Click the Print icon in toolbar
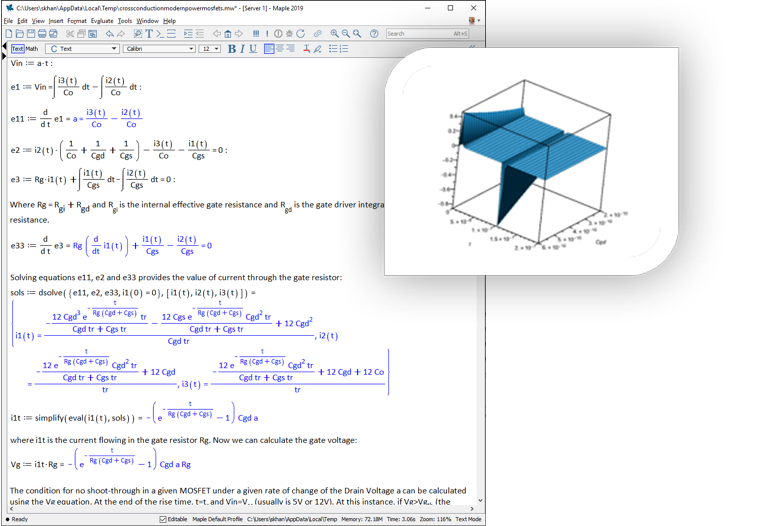The image size is (775, 526). [x=42, y=34]
